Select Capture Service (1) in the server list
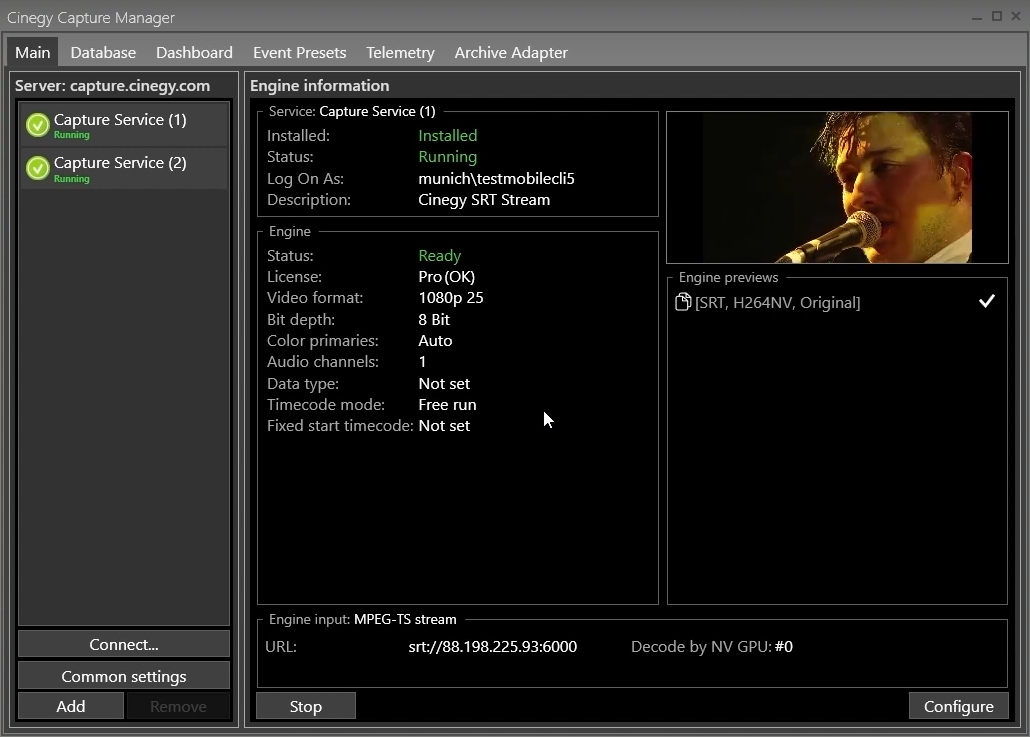The width and height of the screenshot is (1030, 737). [124, 125]
